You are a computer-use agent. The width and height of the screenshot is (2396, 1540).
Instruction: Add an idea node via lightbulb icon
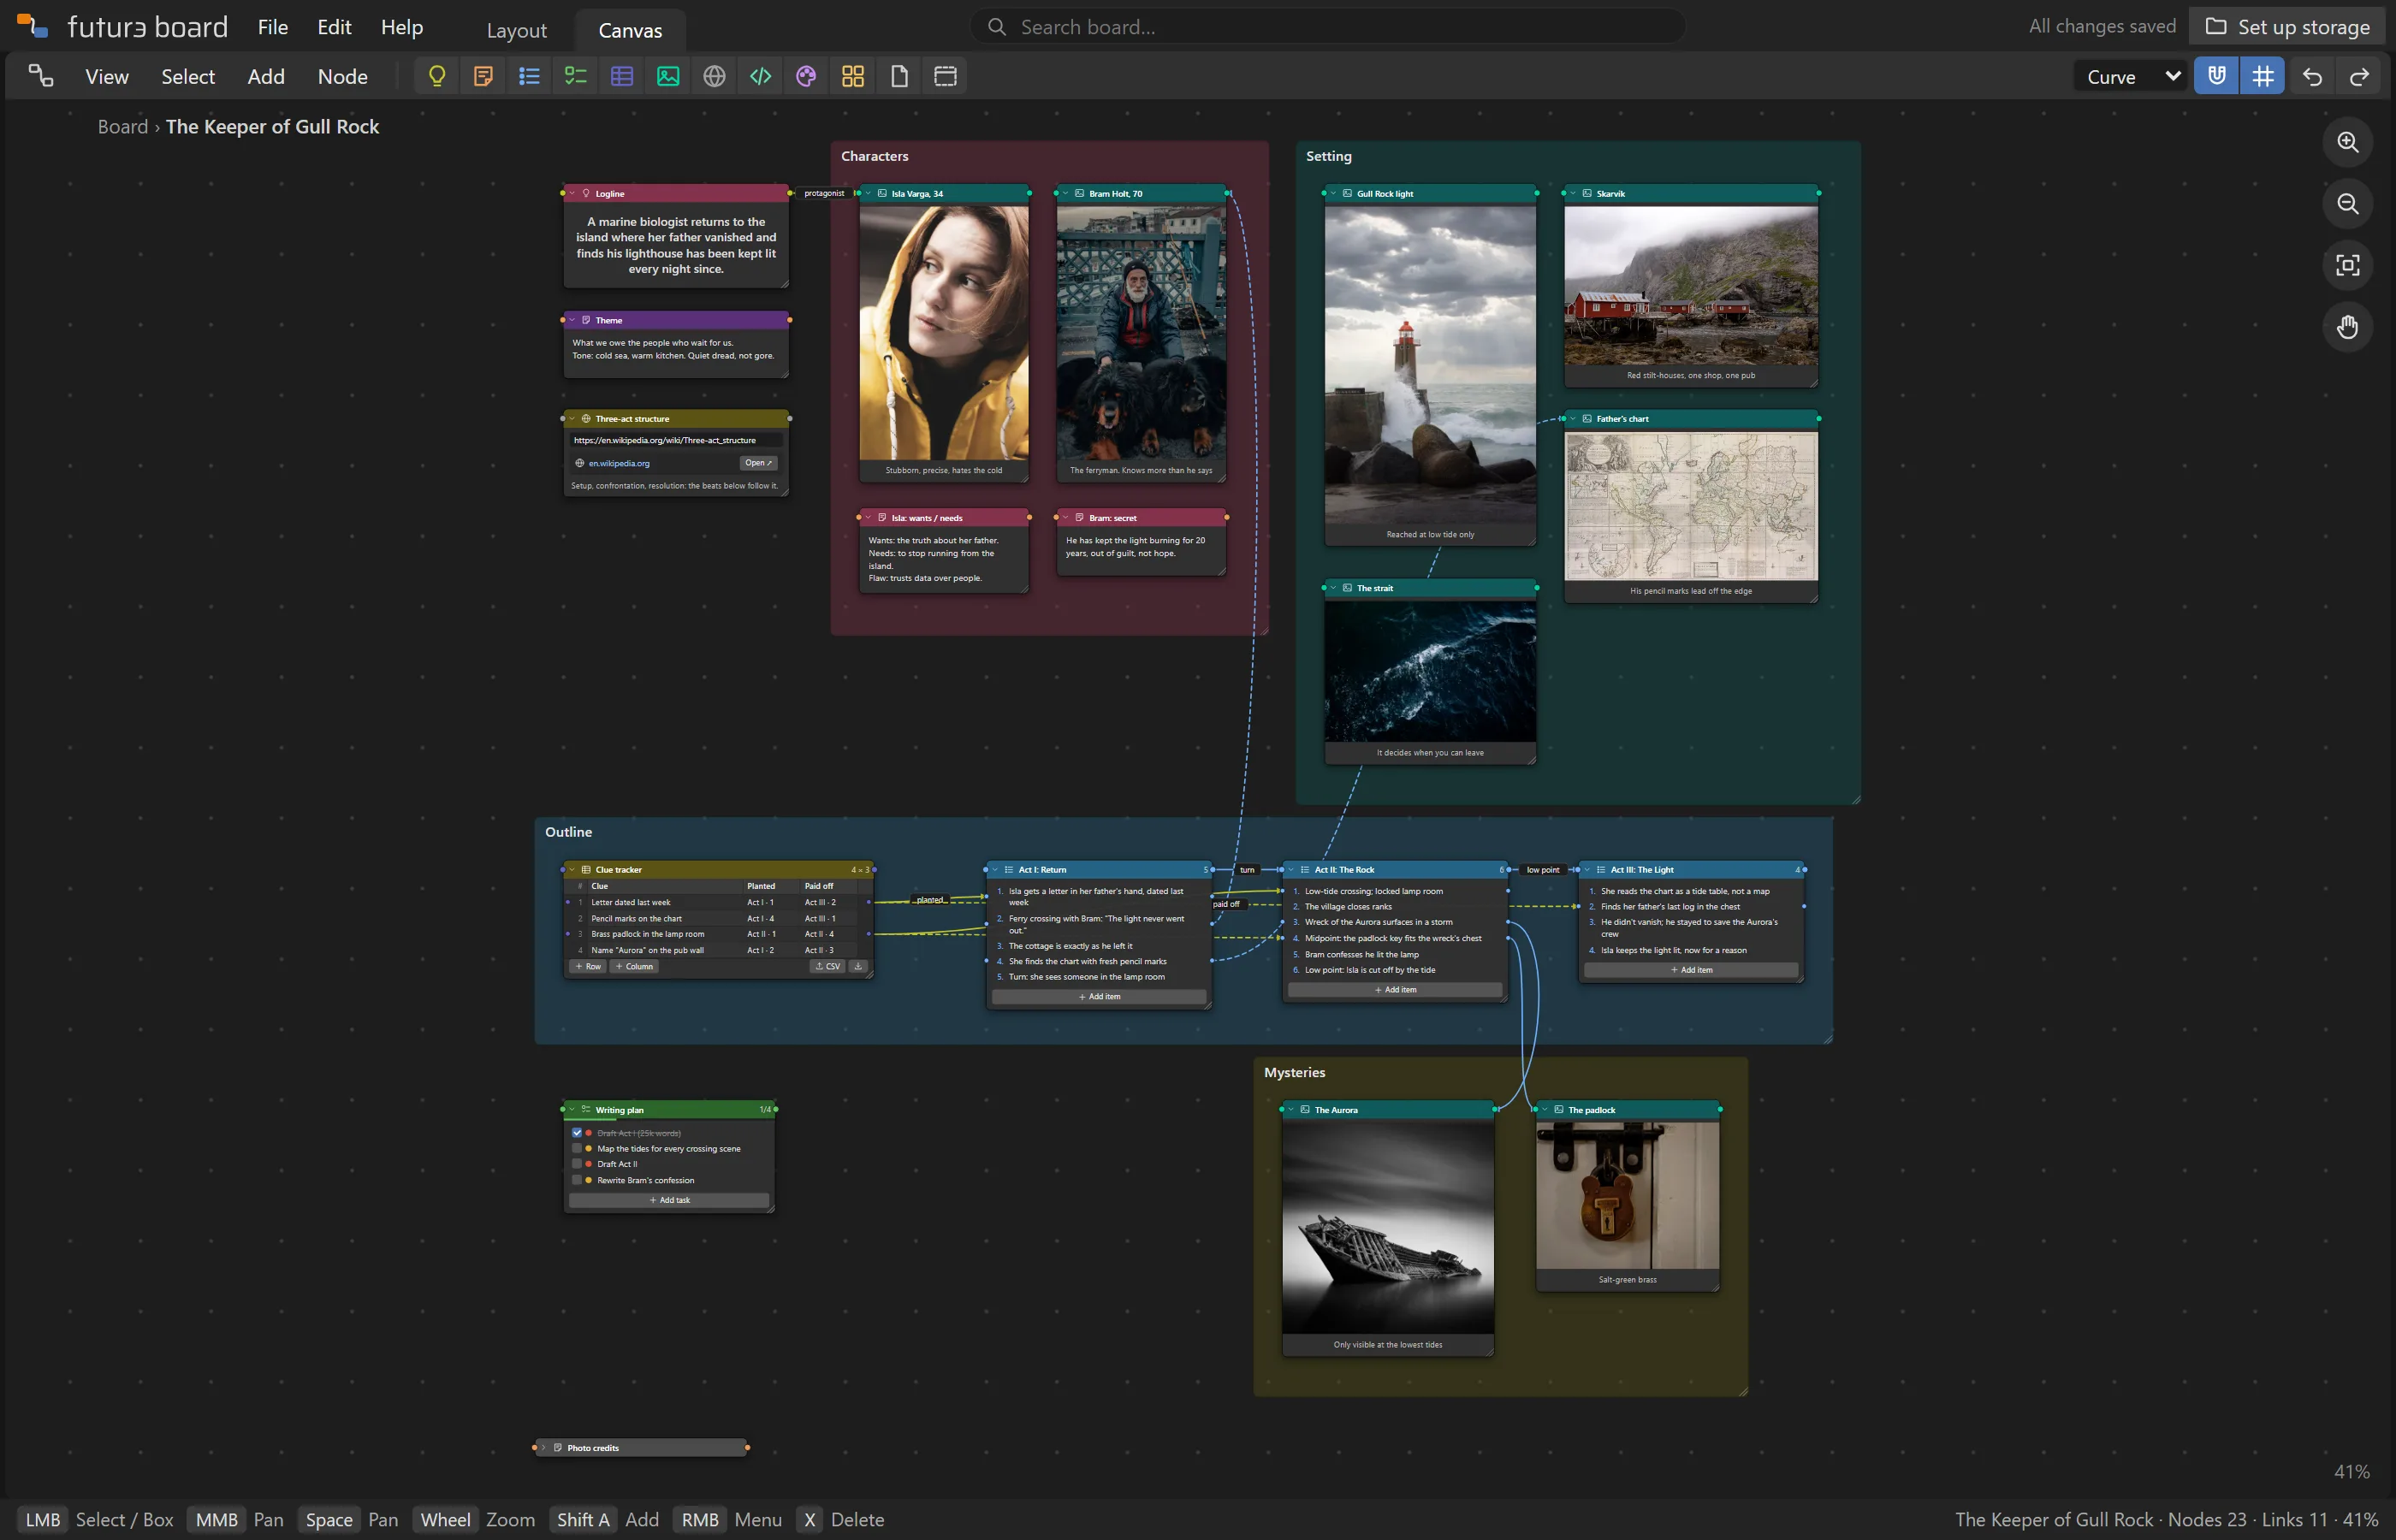pos(437,76)
